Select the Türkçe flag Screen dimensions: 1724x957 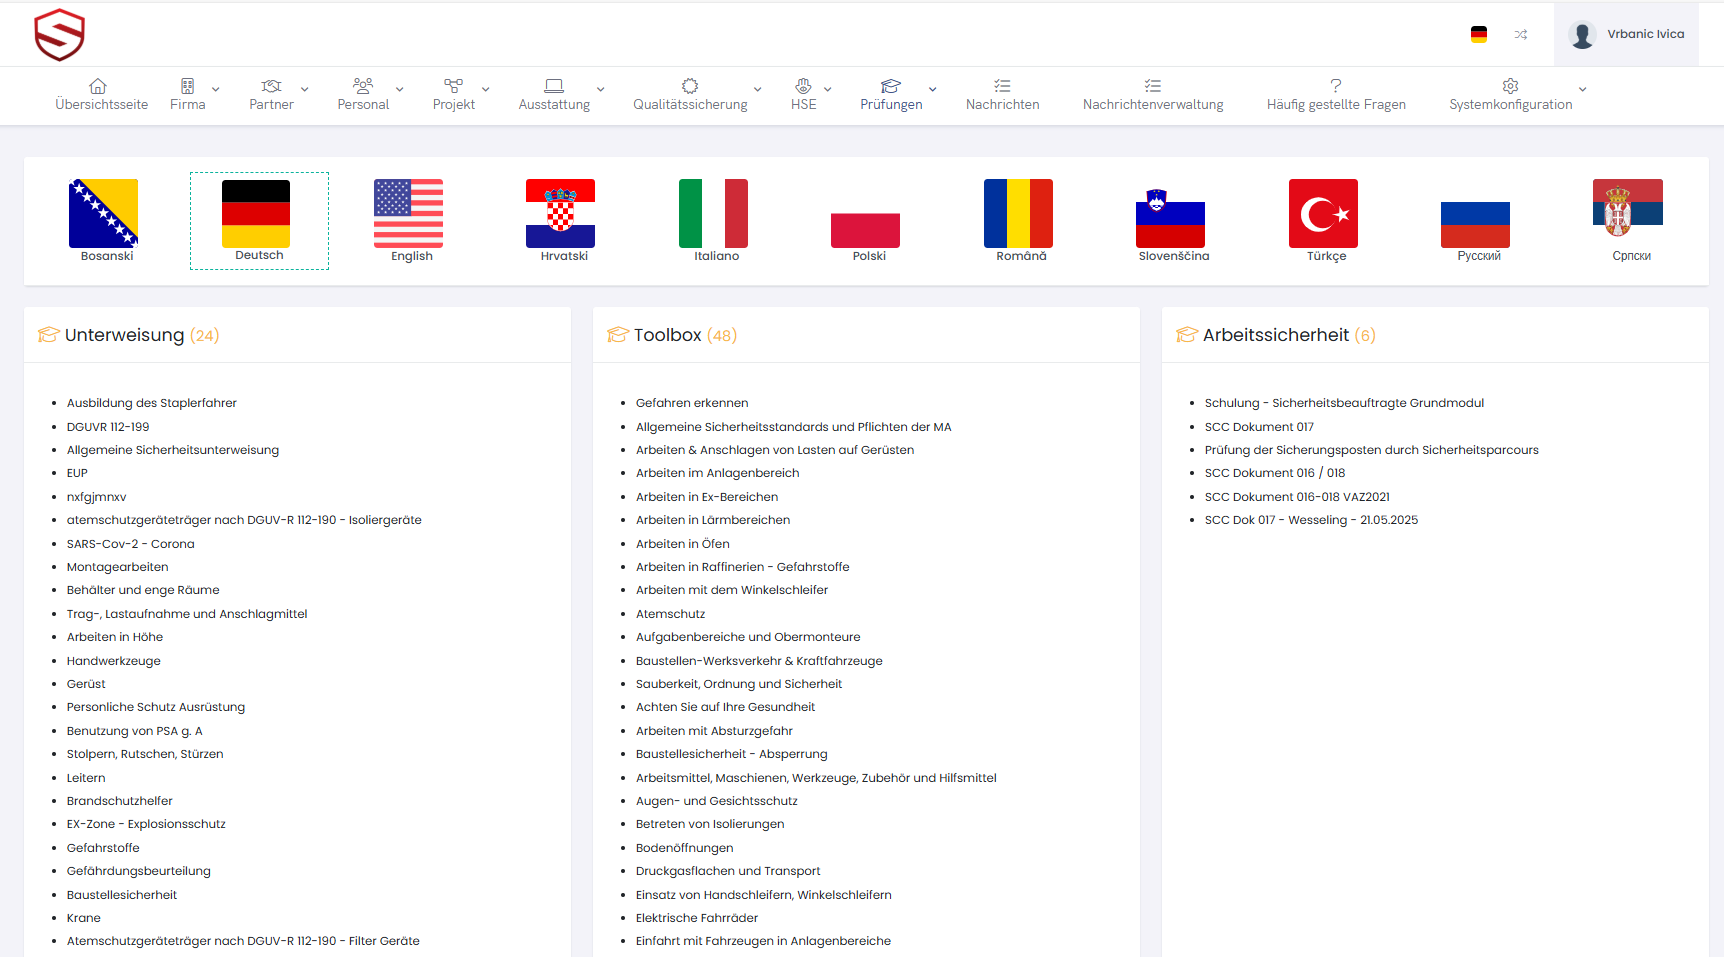pyautogui.click(x=1322, y=214)
